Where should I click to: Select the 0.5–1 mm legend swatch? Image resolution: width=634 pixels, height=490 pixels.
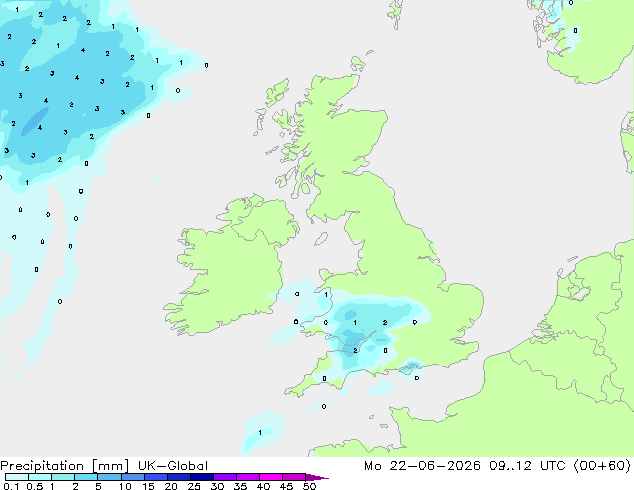tap(40, 477)
